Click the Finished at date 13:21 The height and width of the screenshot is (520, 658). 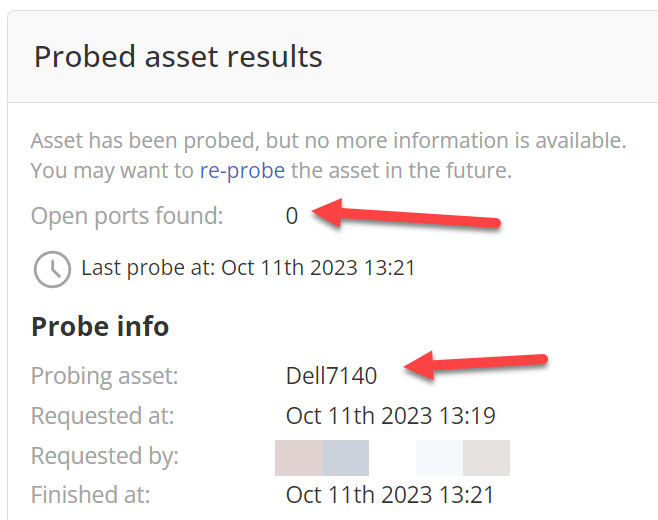click(390, 494)
